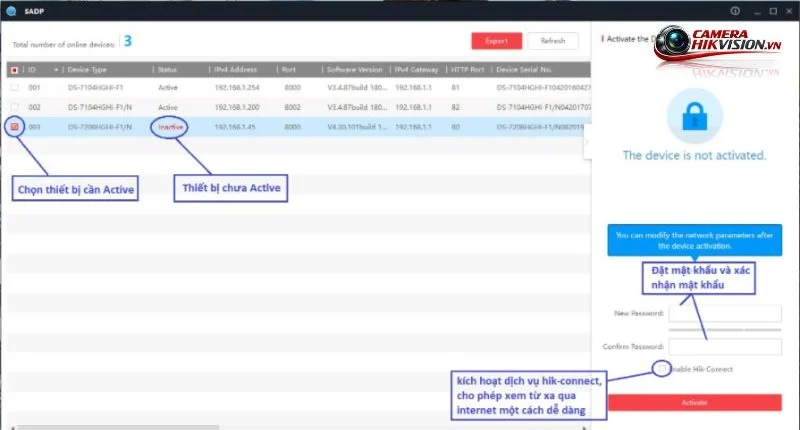
Task: Click the online device count number 3
Action: [128, 41]
